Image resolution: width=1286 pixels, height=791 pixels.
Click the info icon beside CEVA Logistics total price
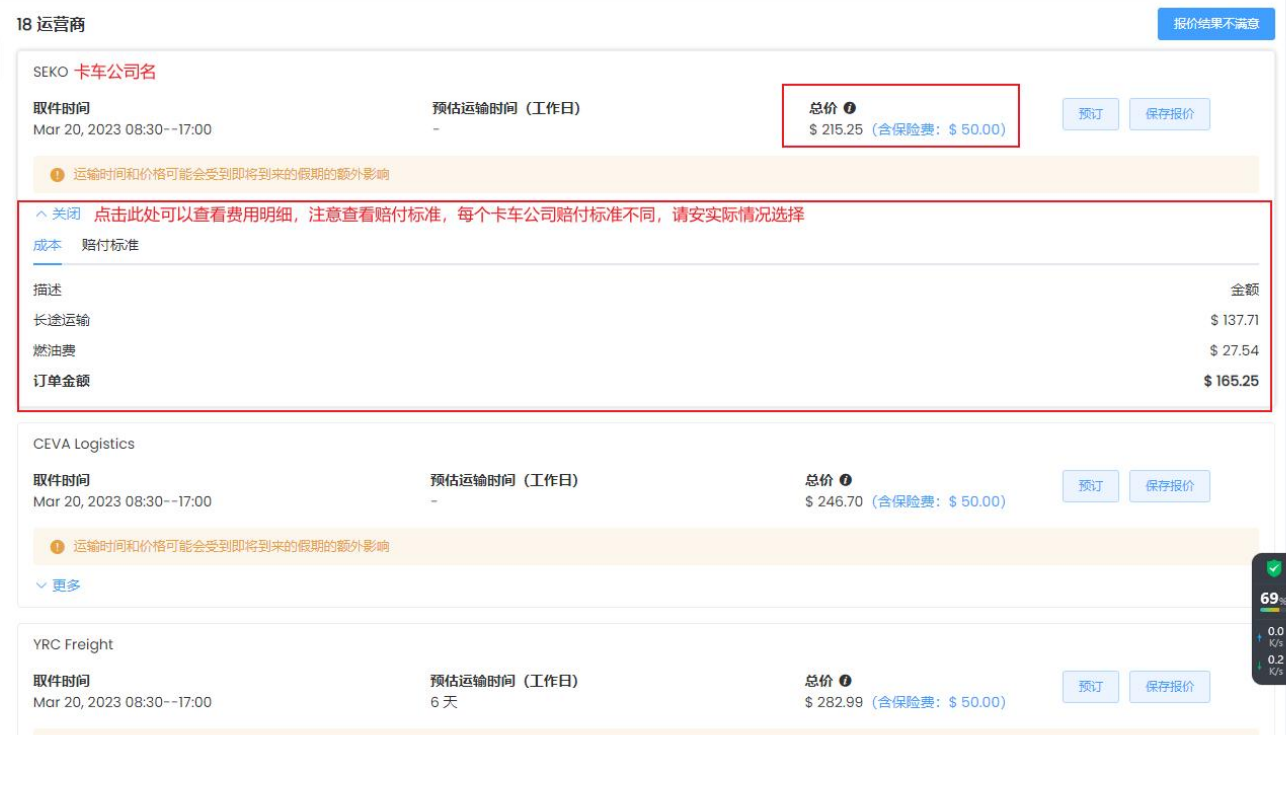click(845, 480)
